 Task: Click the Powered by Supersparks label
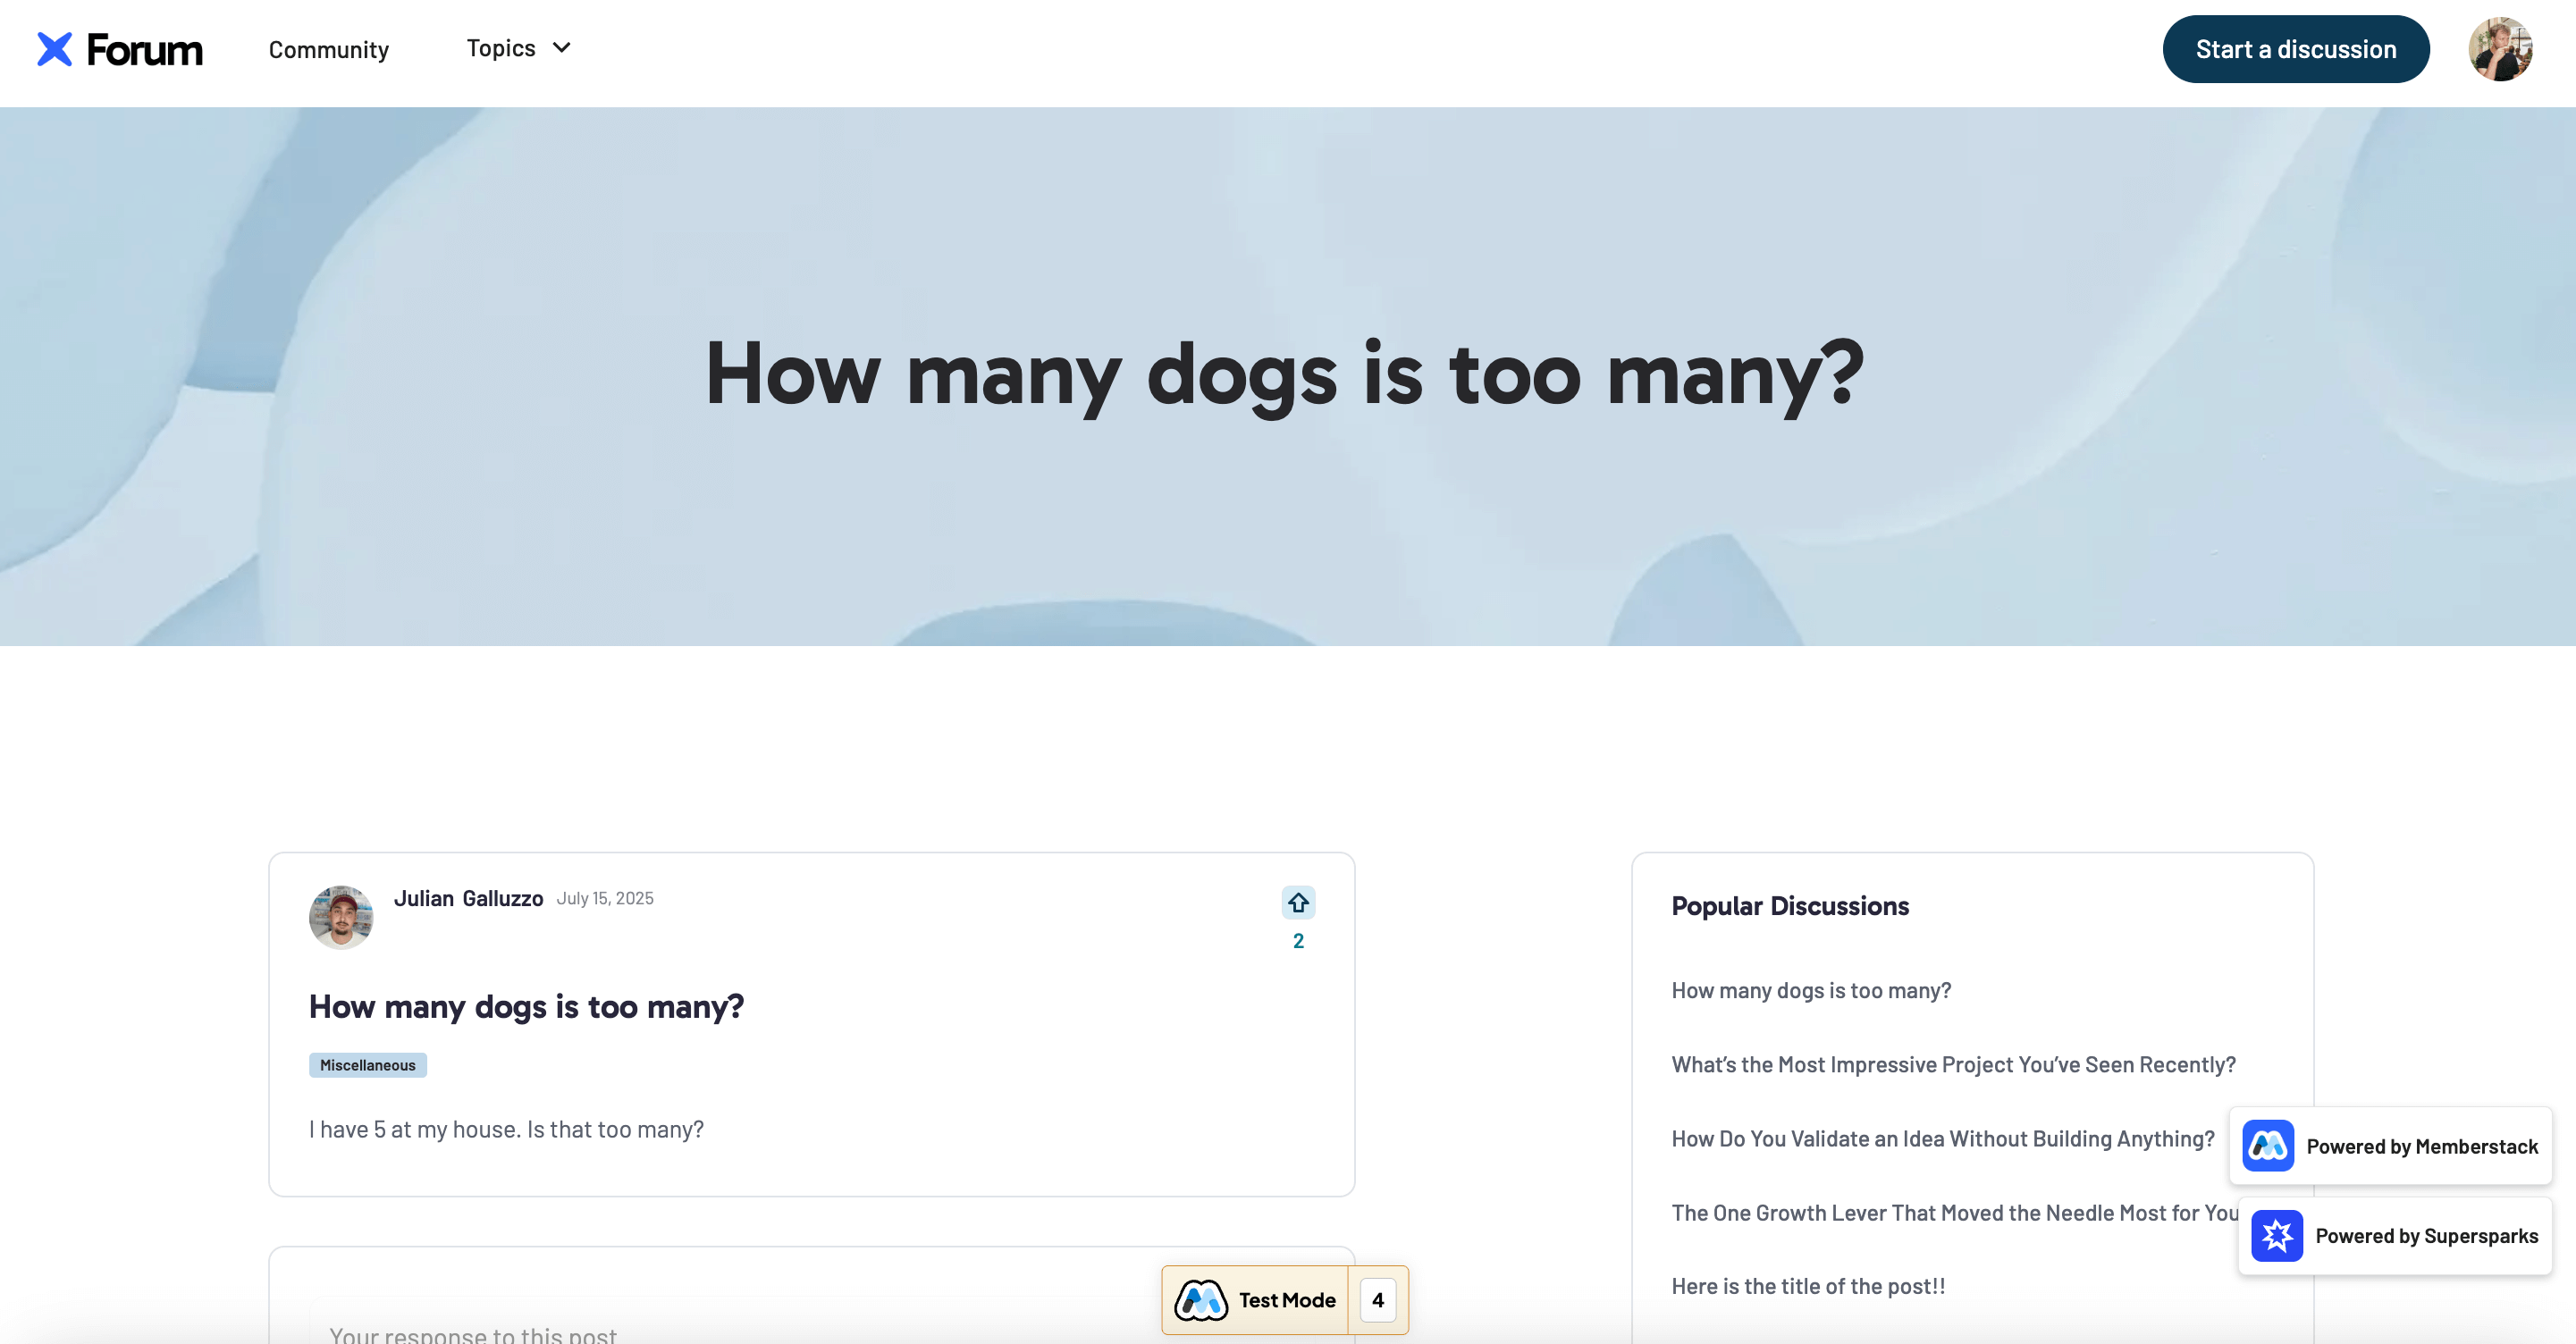click(2426, 1235)
